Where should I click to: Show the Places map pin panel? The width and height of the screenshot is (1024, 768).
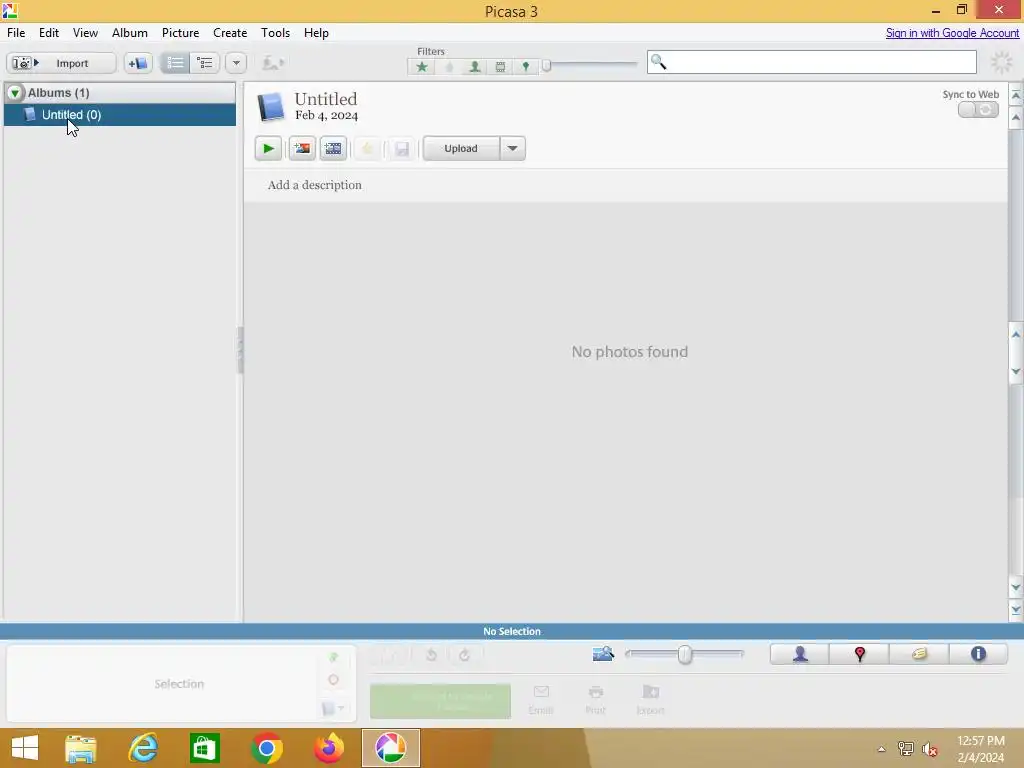(859, 654)
